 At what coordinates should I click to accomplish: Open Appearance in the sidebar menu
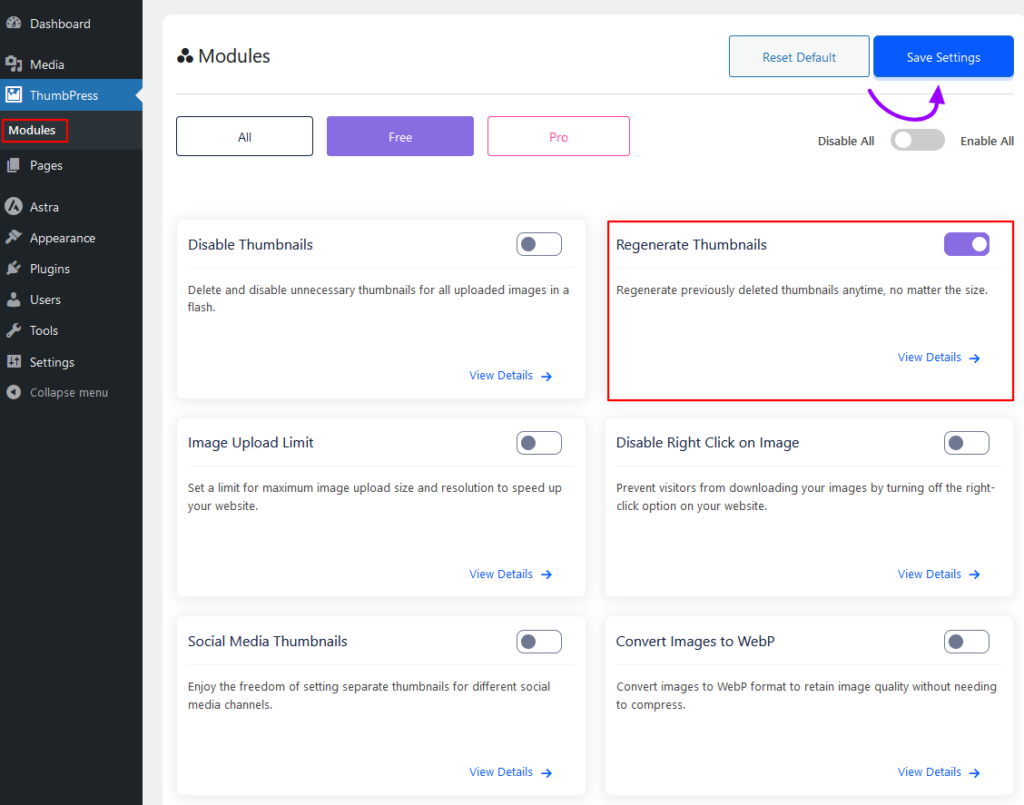click(71, 238)
